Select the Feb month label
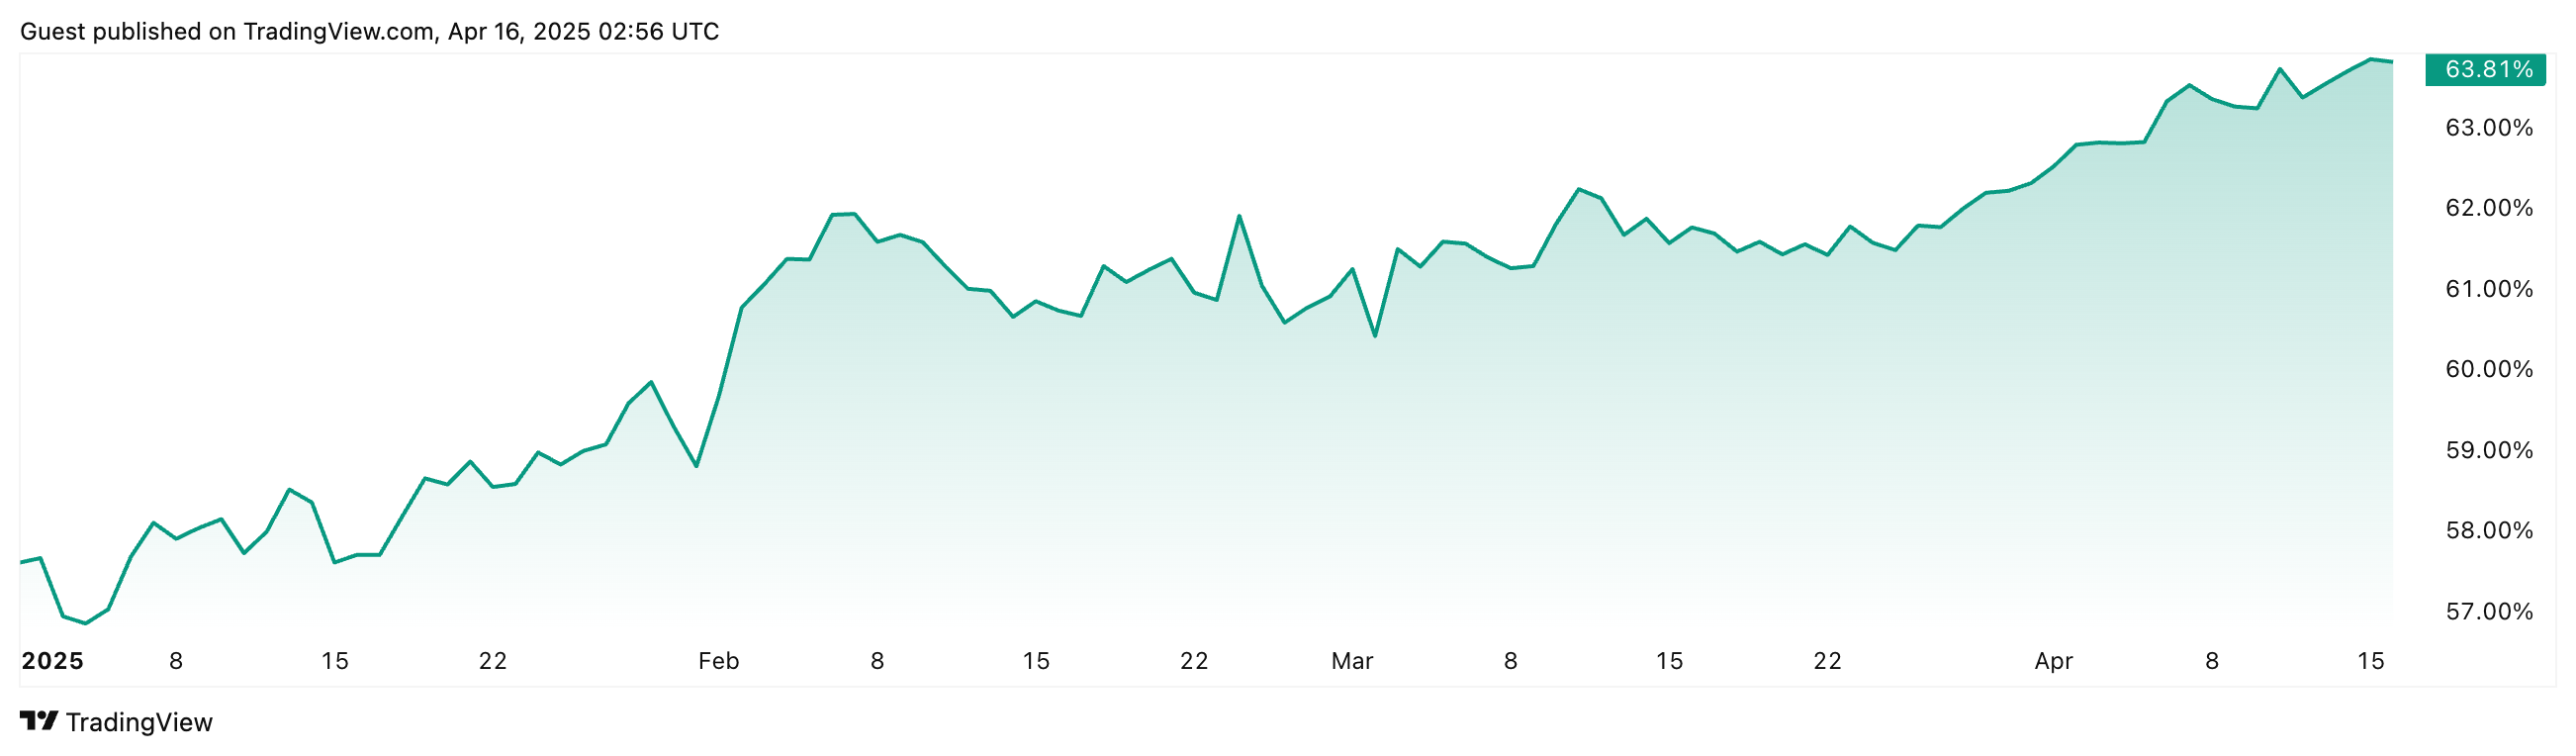 [718, 661]
